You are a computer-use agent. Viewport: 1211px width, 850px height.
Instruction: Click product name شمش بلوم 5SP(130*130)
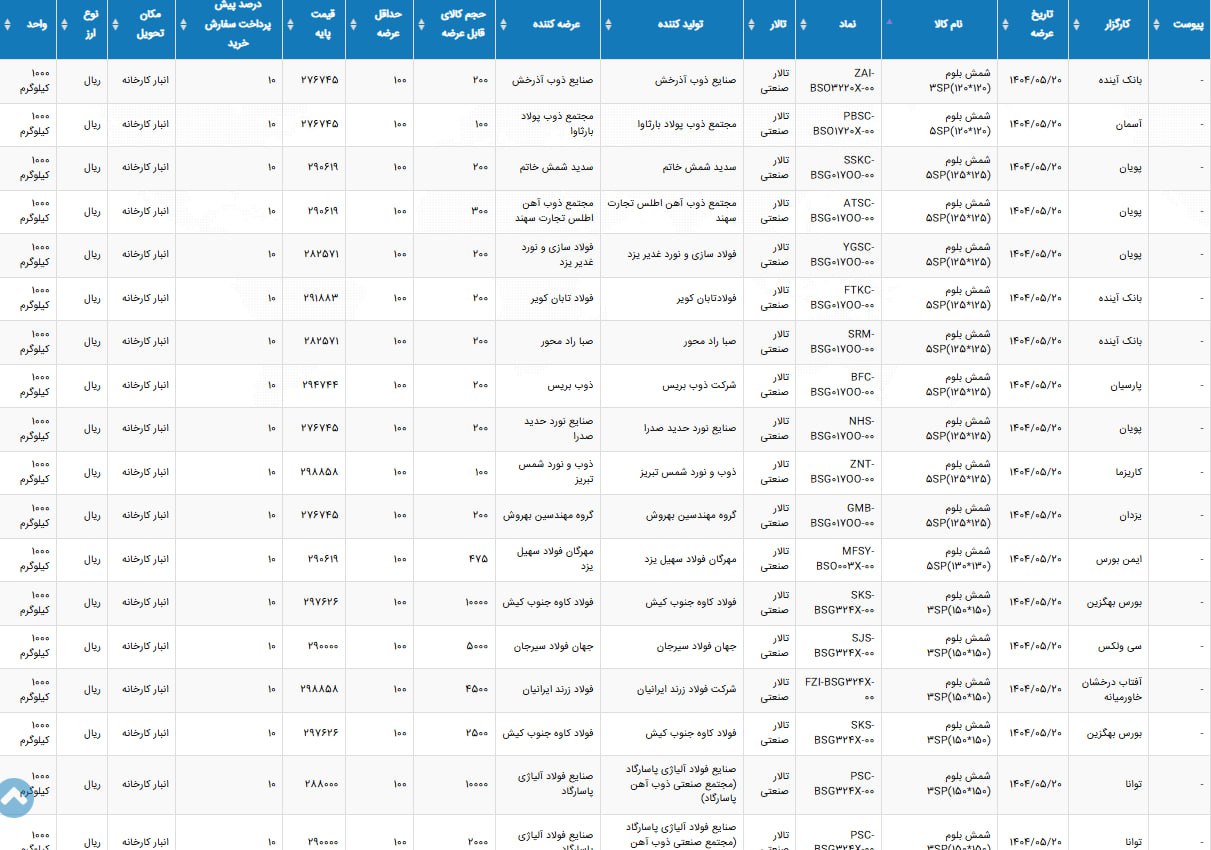click(x=958, y=559)
